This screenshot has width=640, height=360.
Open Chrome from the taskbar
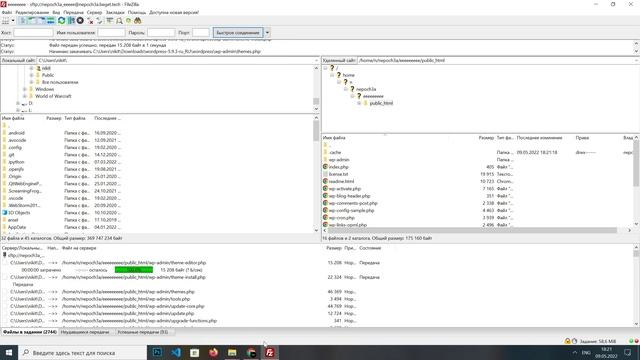(251, 353)
